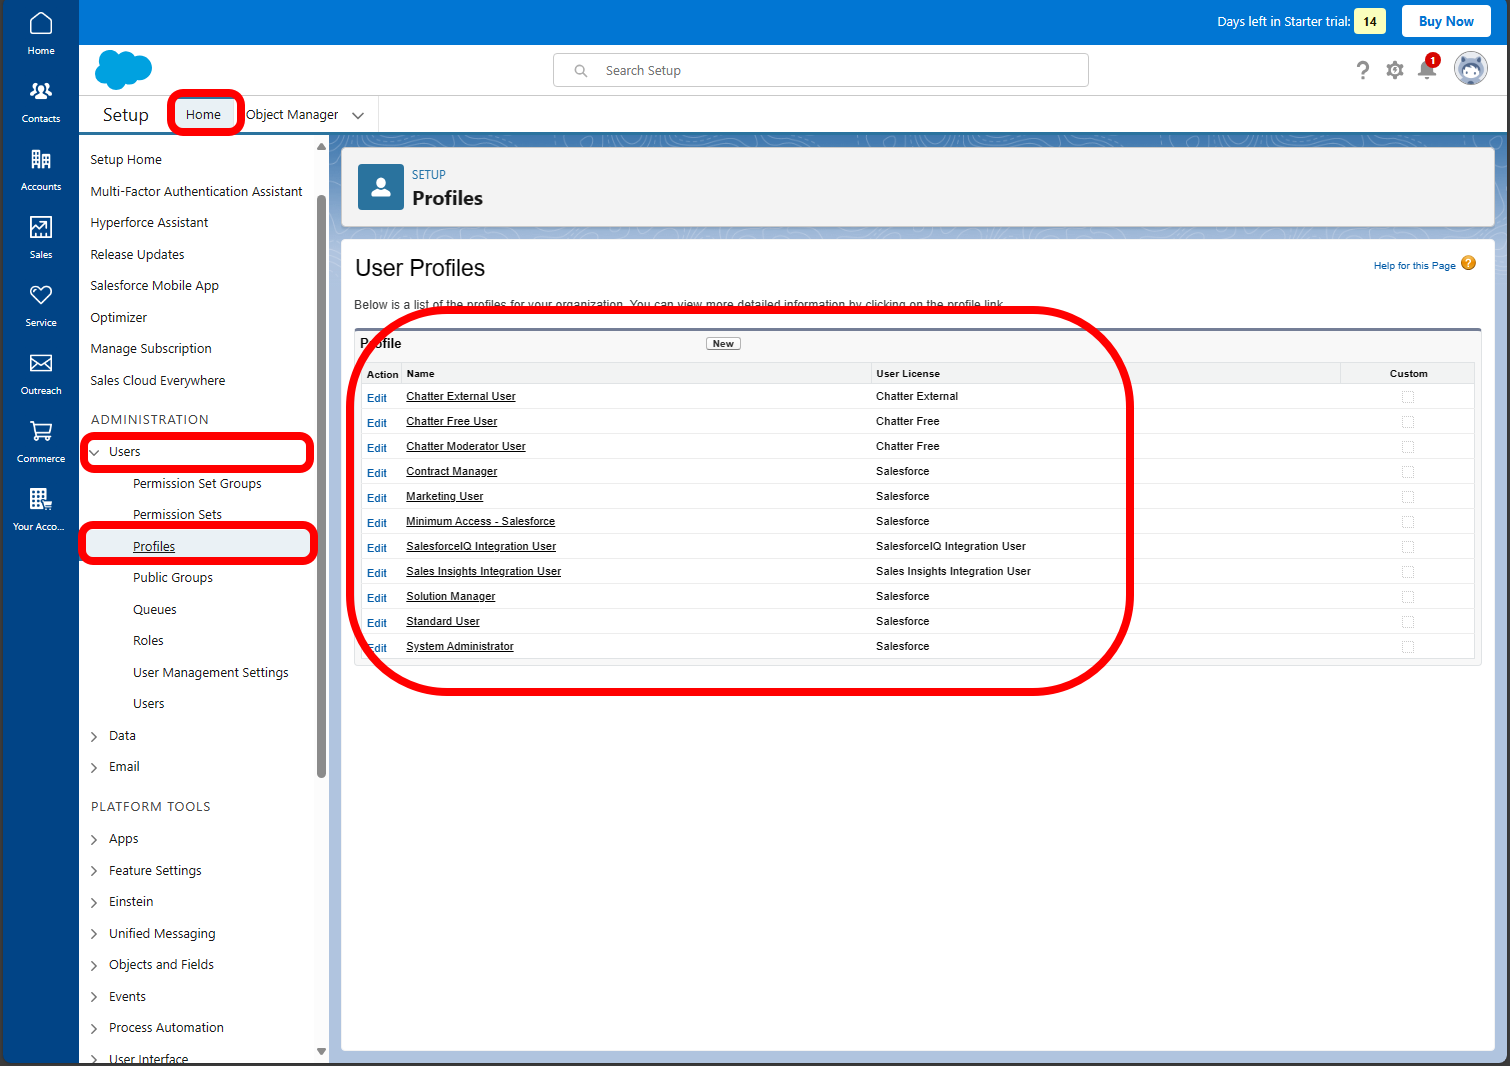The height and width of the screenshot is (1066, 1510).
Task: Open Sales in the left rail
Action: pyautogui.click(x=41, y=237)
